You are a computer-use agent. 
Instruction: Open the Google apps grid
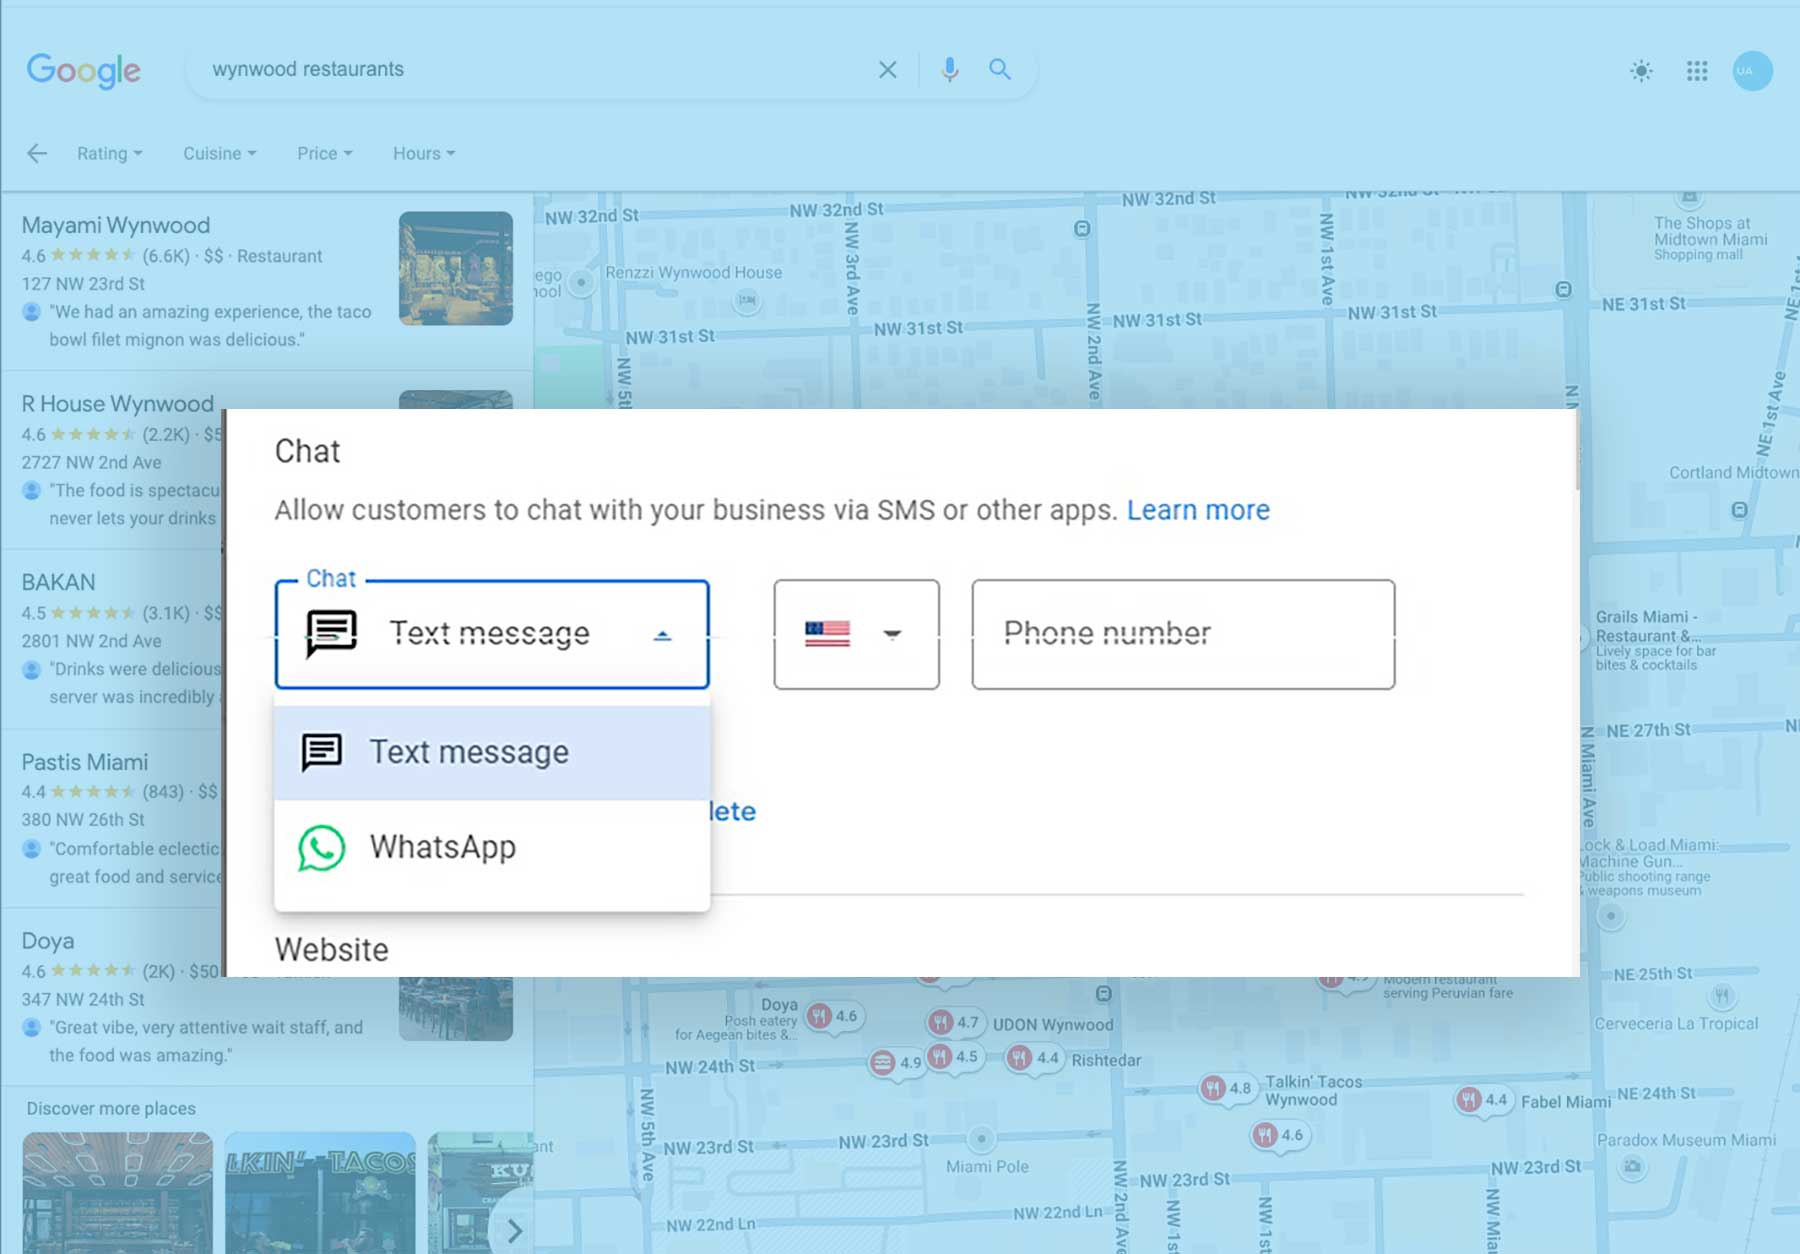click(x=1696, y=71)
